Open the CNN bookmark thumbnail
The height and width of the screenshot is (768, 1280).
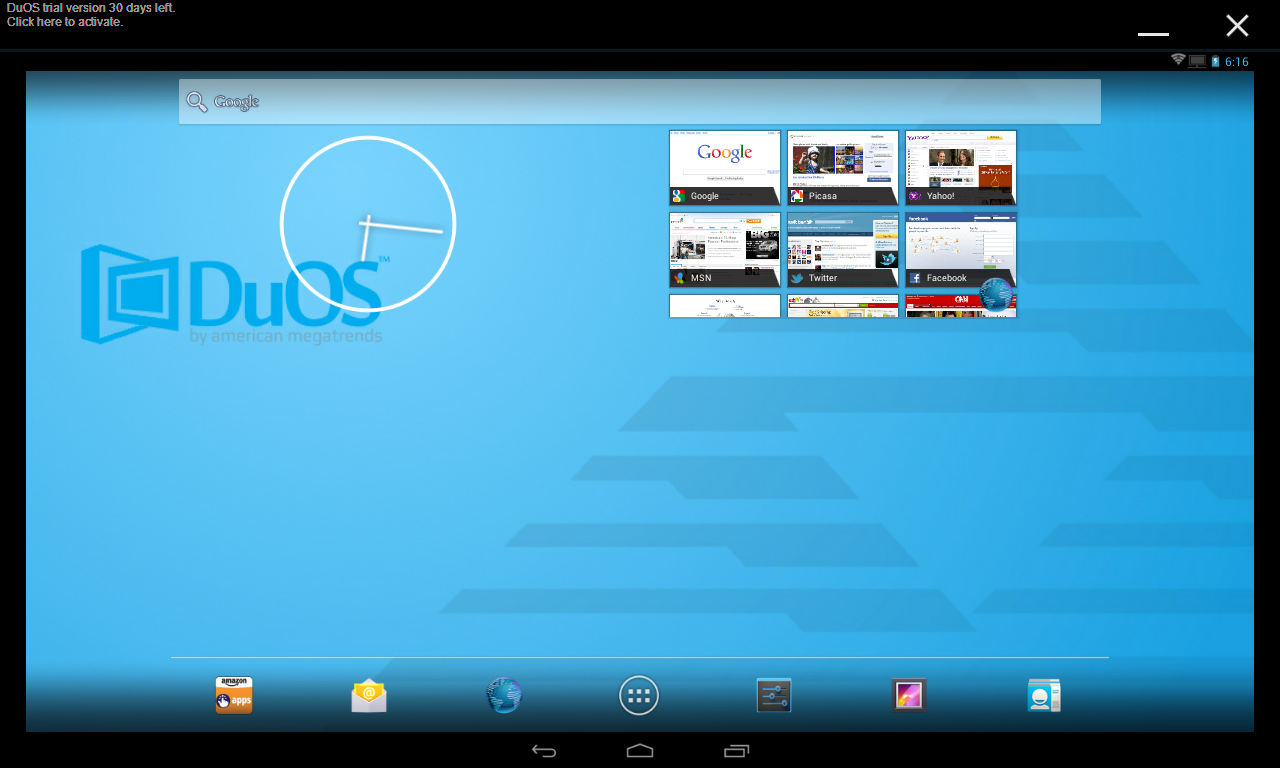[x=961, y=306]
